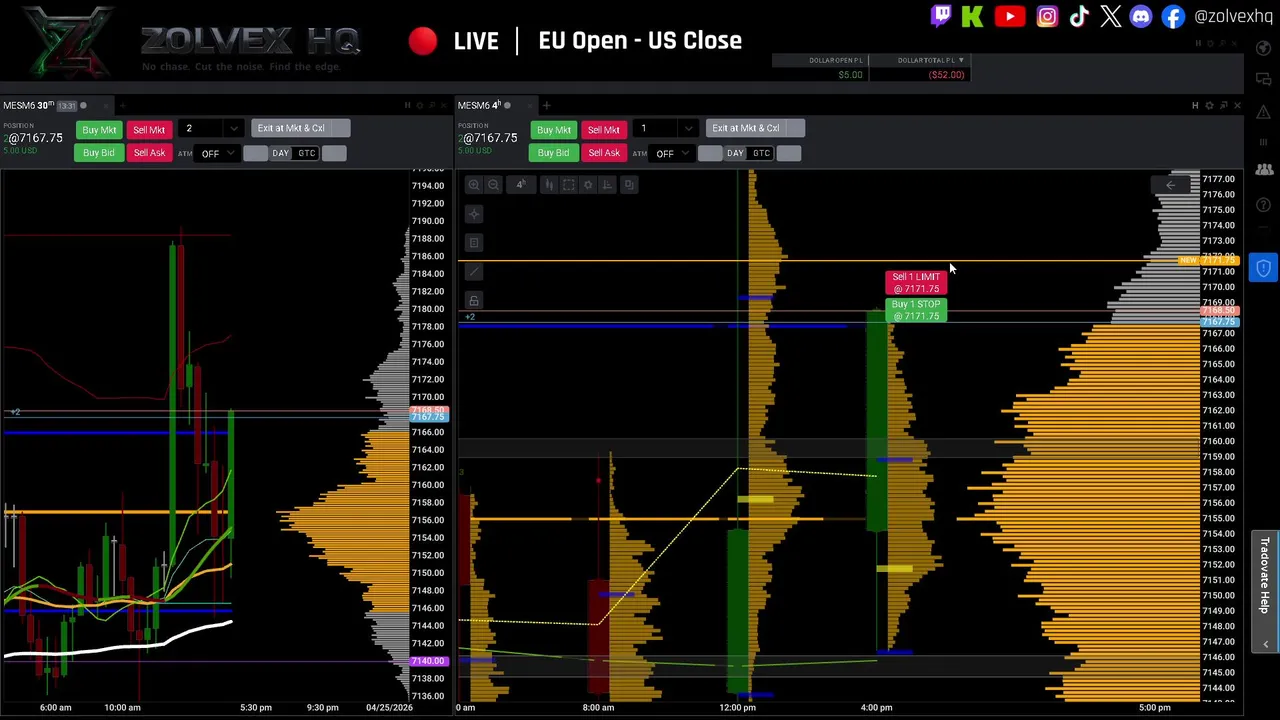Click the Buy 1 STOP @ 7171.75 order tag
The height and width of the screenshot is (720, 1280).
click(916, 310)
